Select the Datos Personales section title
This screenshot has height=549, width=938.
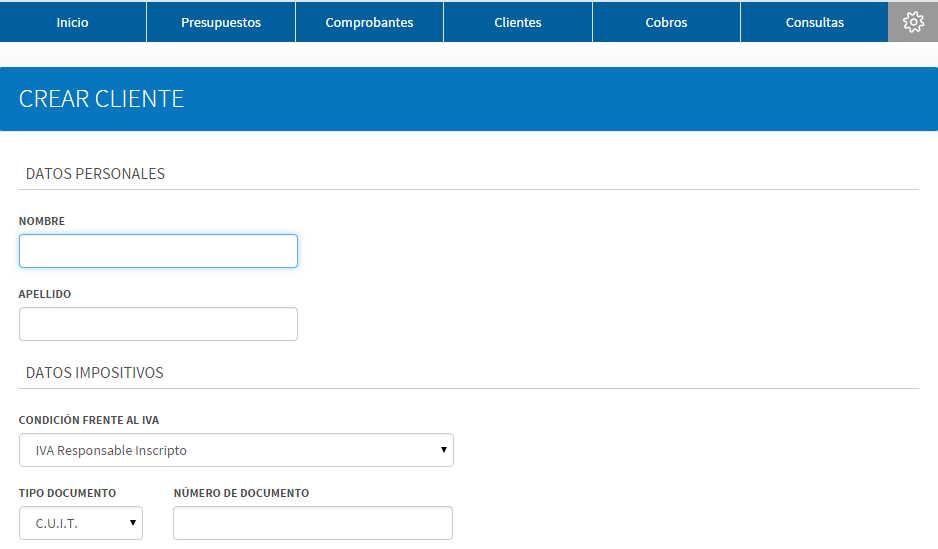pyautogui.click(x=95, y=173)
